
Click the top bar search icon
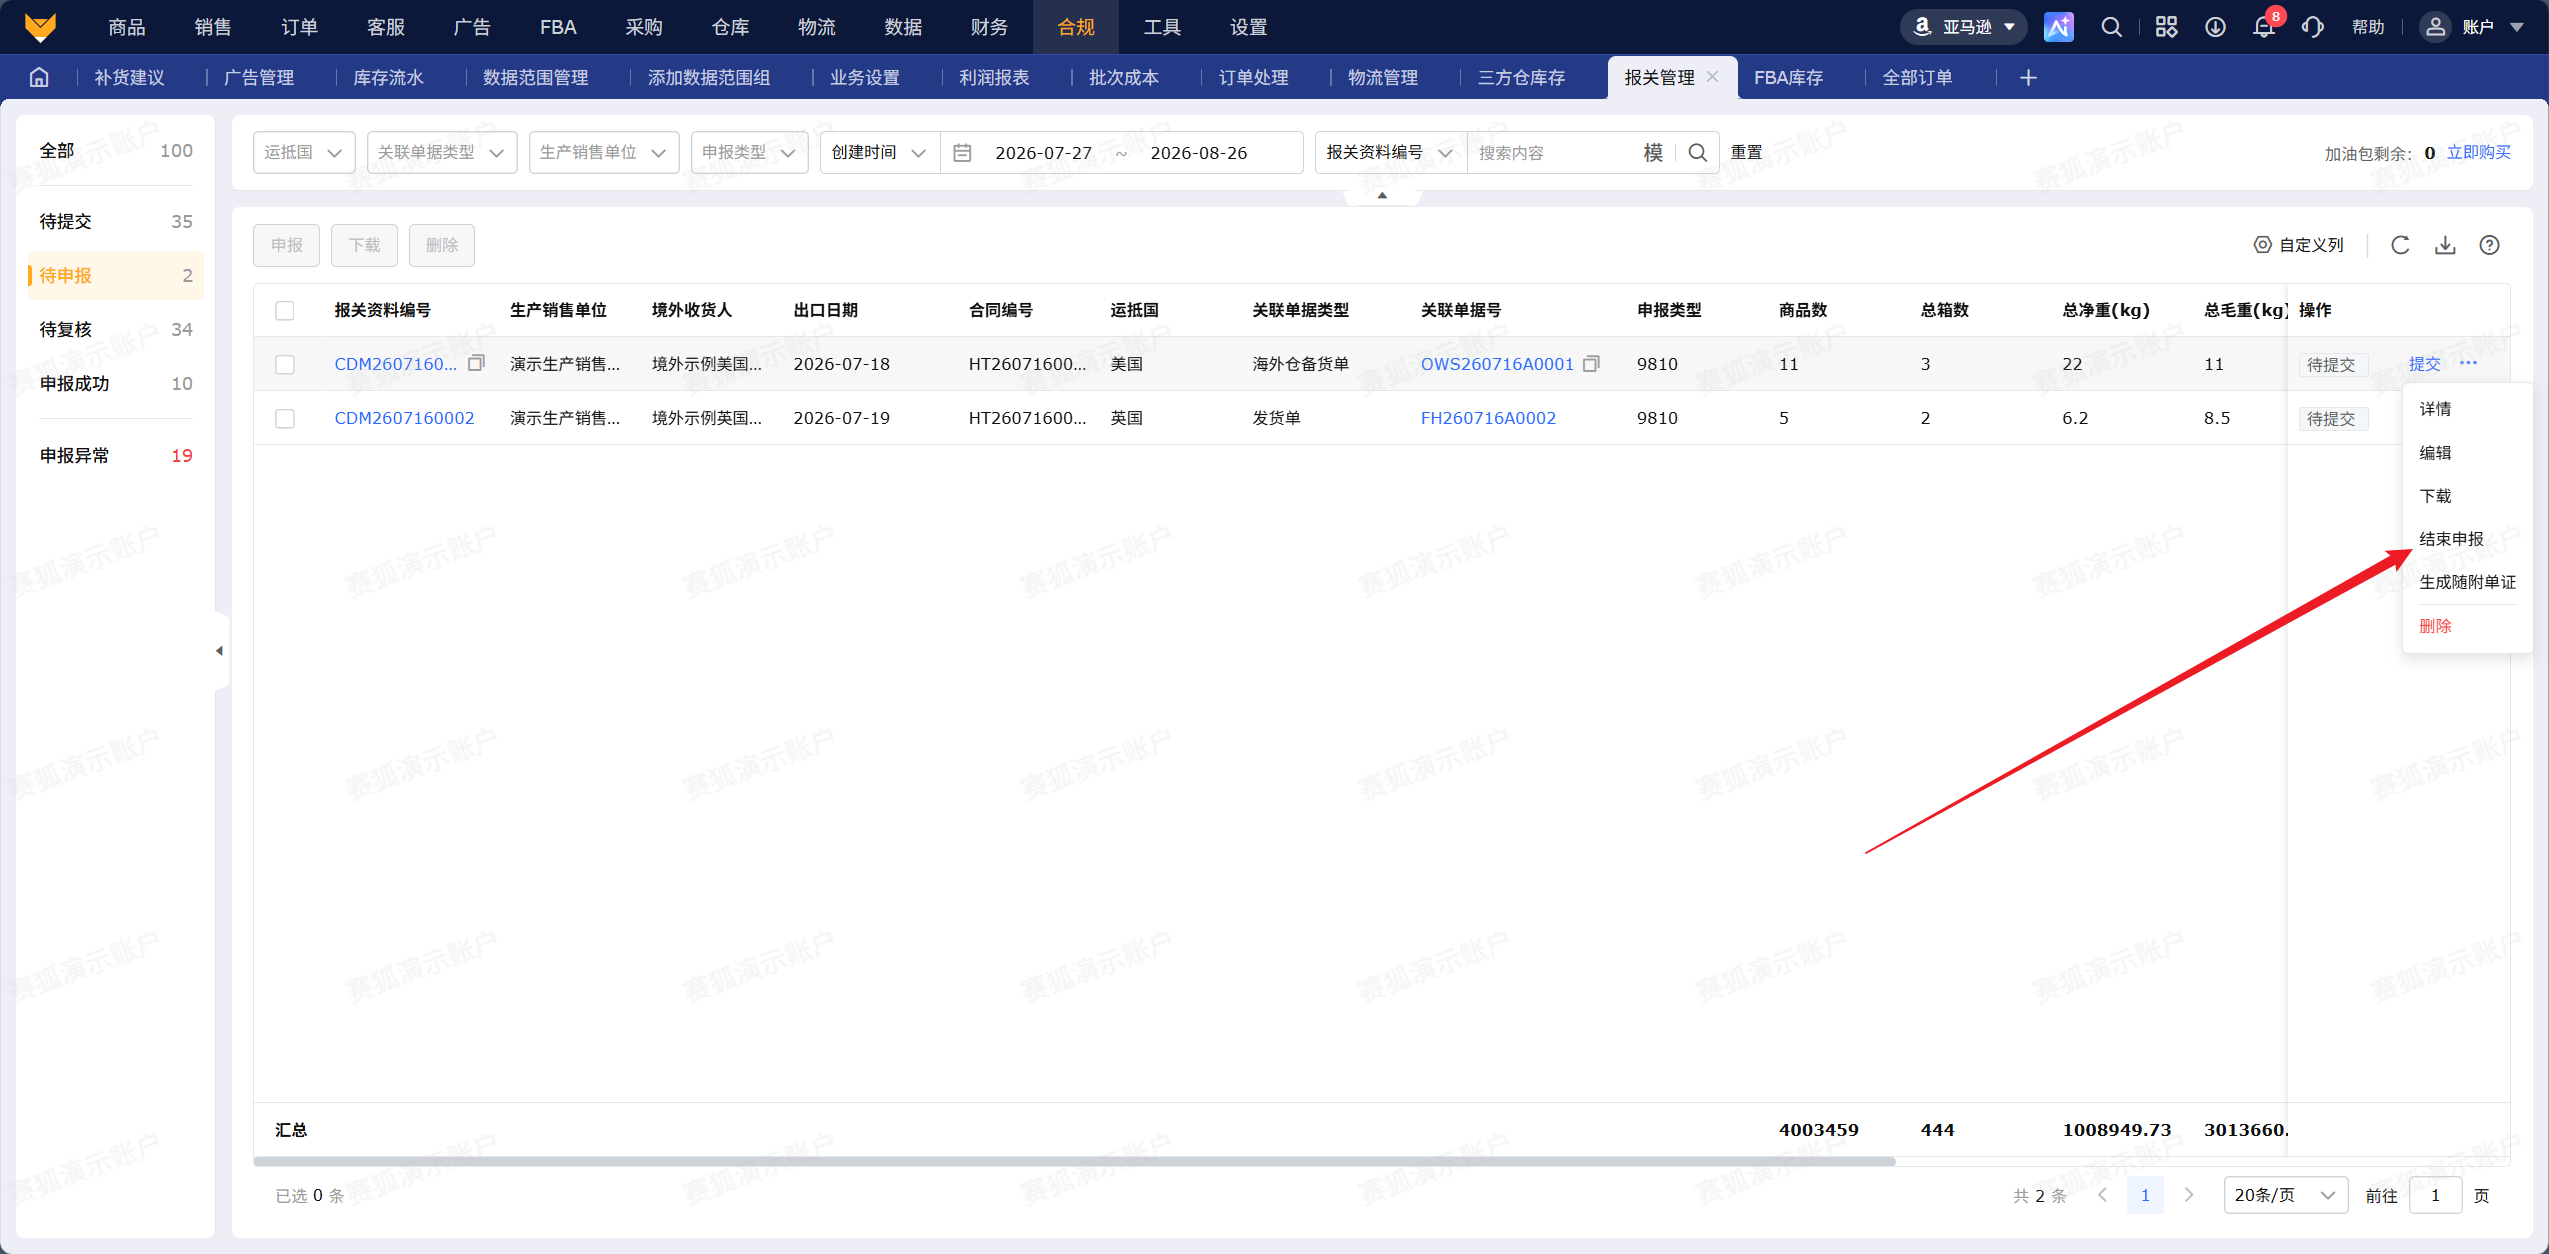click(x=2111, y=27)
